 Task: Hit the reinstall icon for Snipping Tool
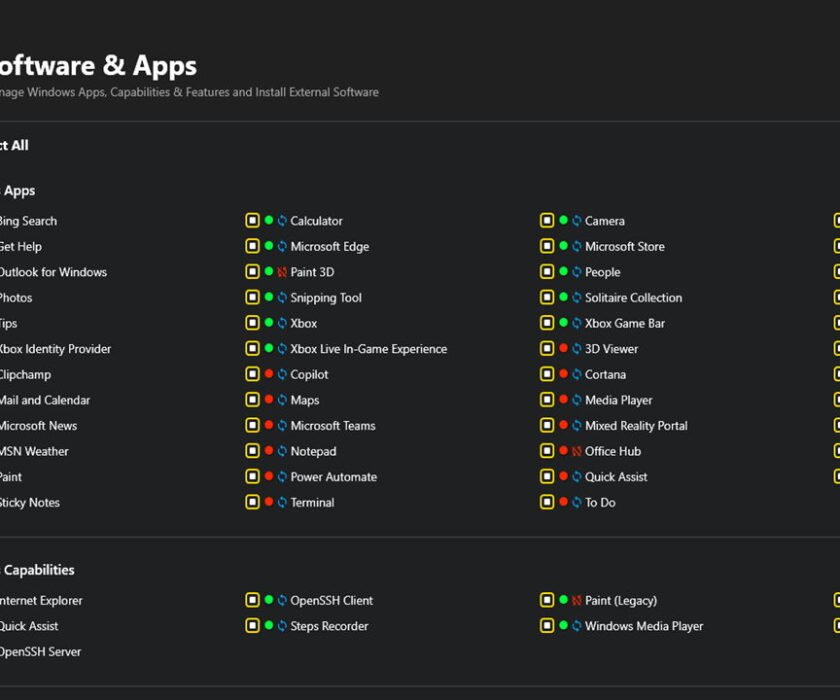[x=282, y=298]
